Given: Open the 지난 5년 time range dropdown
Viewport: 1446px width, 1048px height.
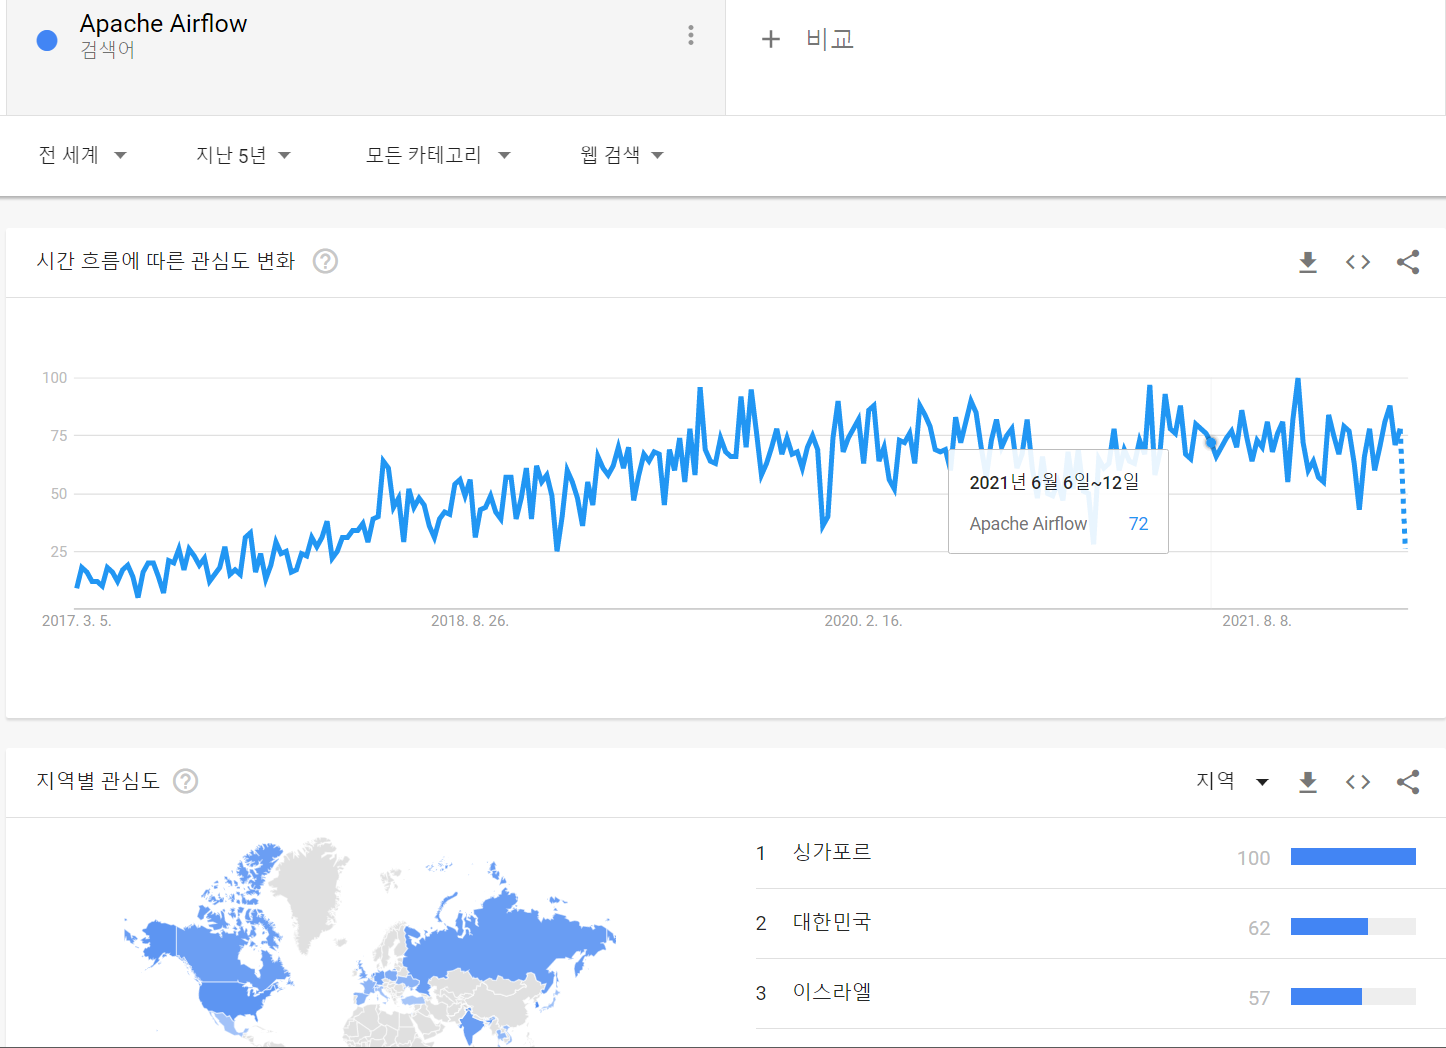Looking at the screenshot, I should tap(243, 155).
